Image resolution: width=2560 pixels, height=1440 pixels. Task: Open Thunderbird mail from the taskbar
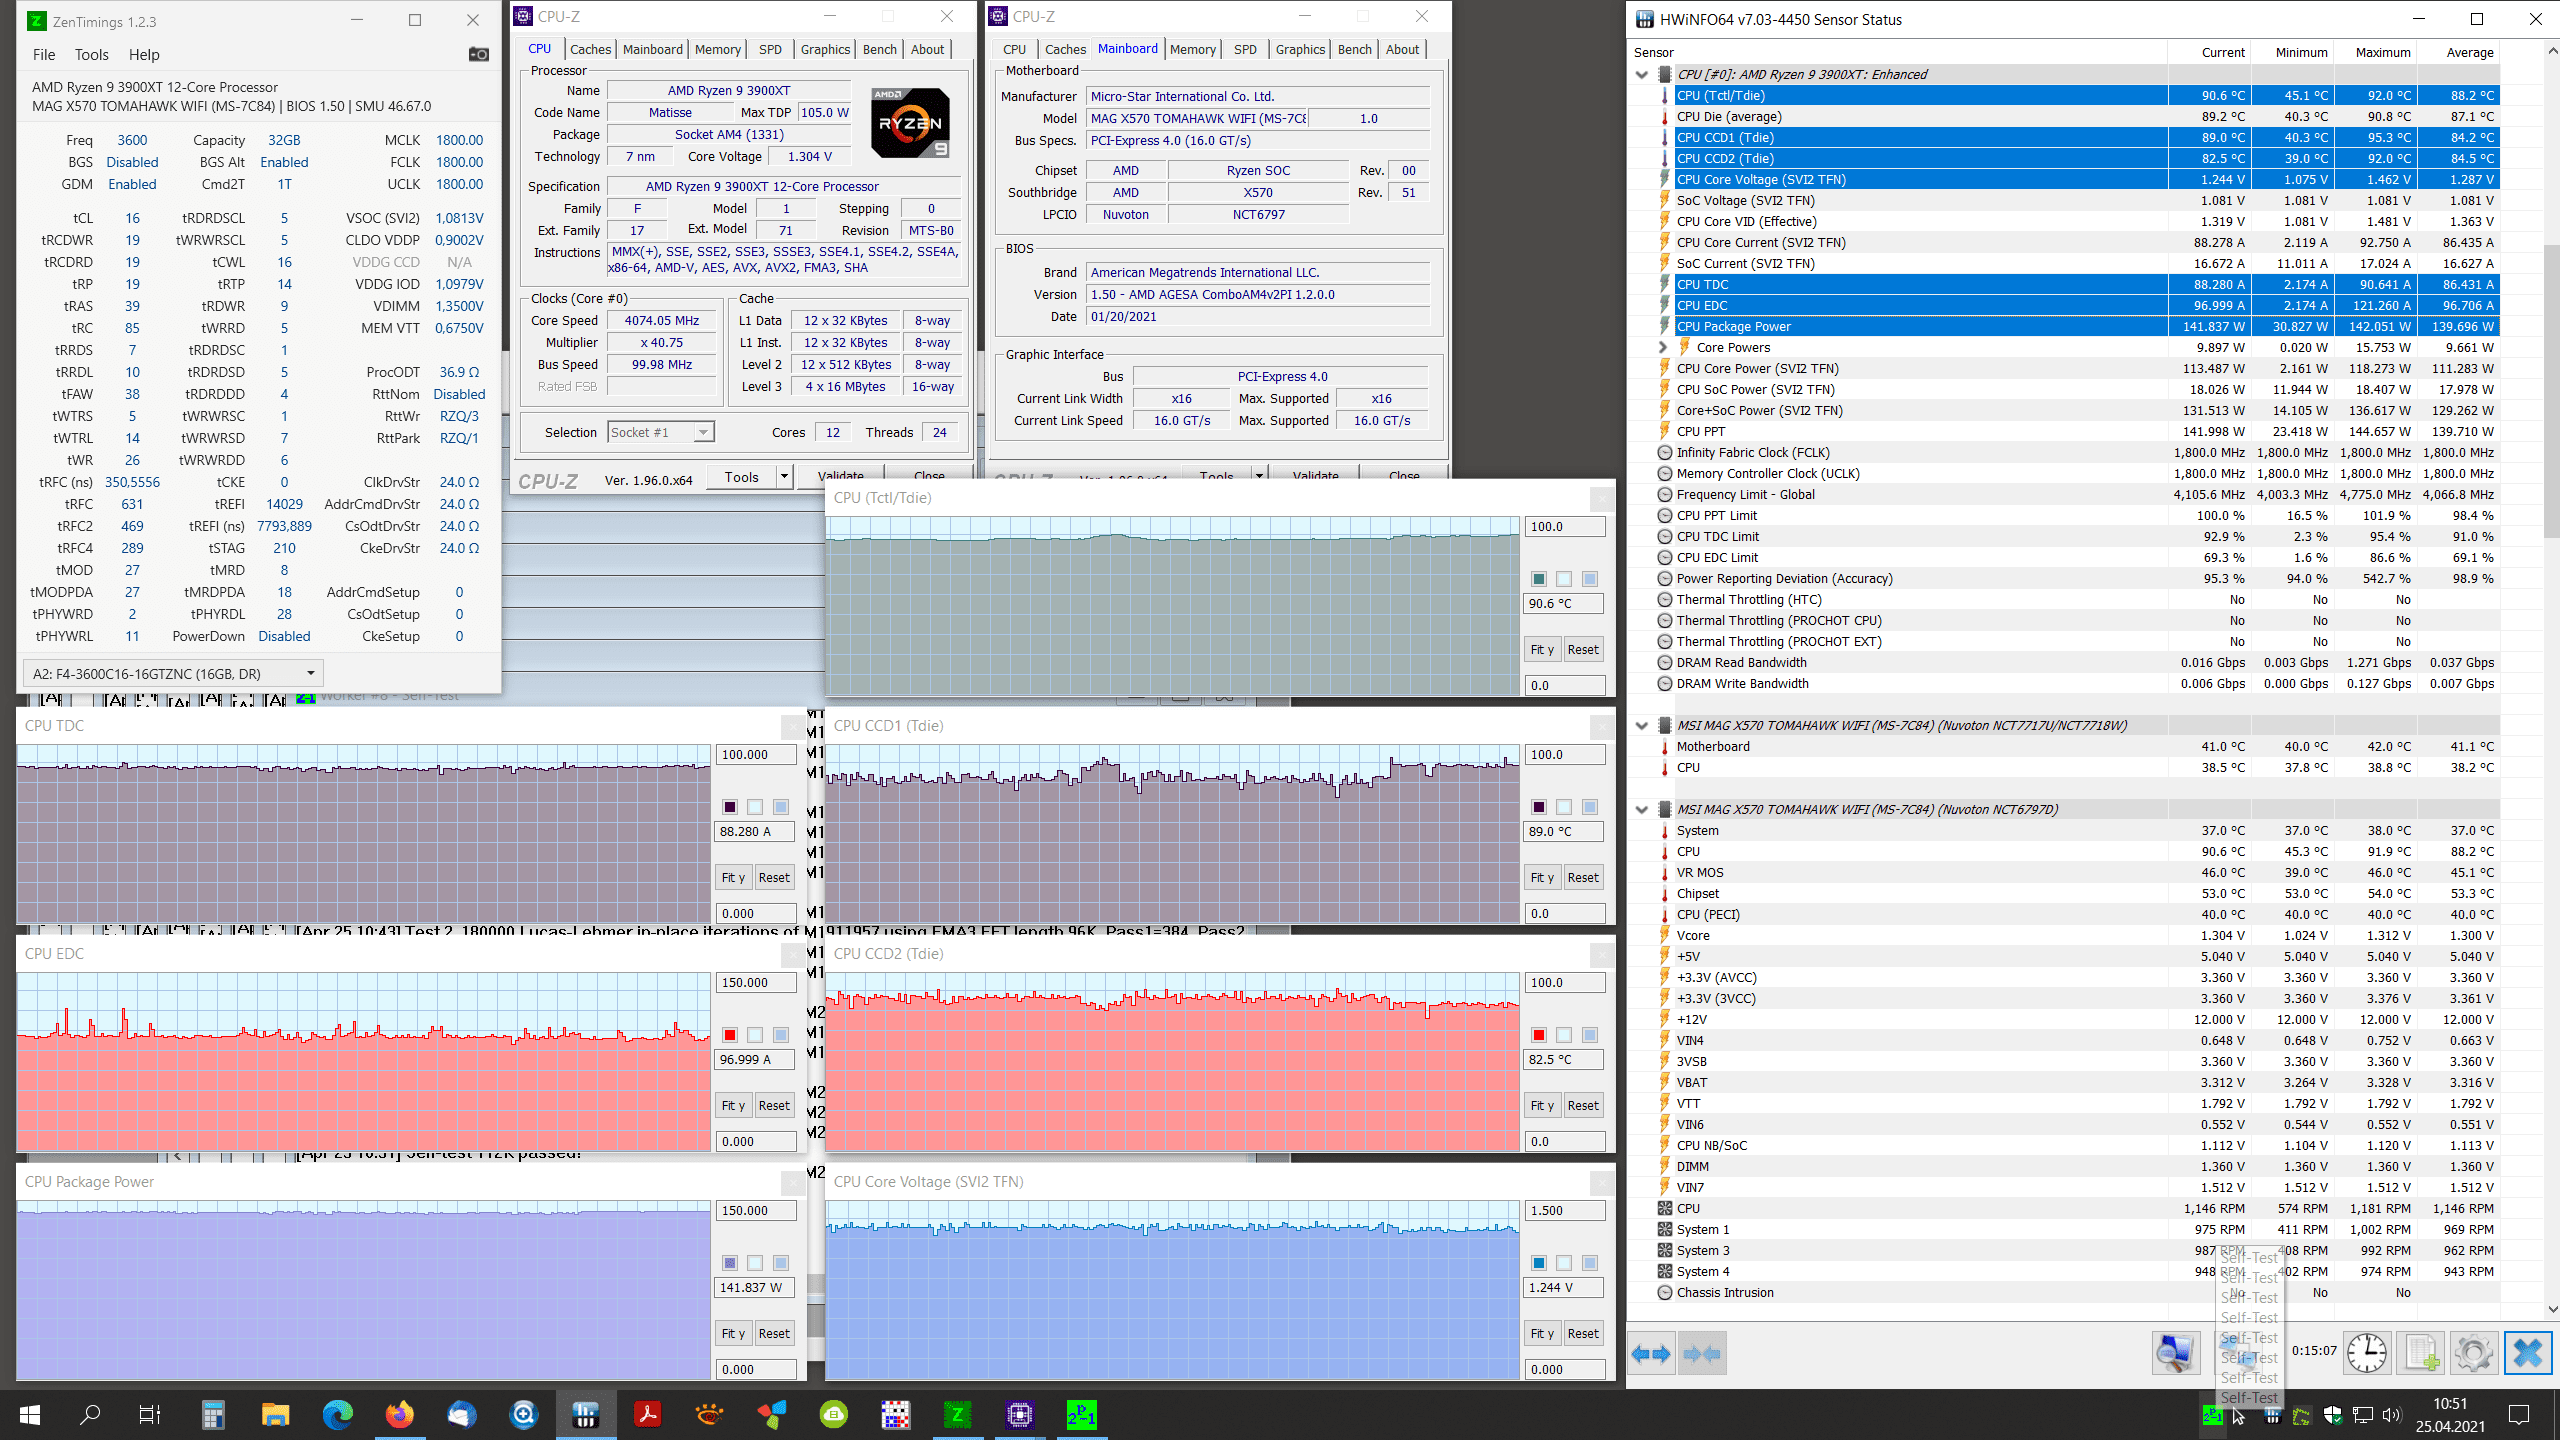[x=461, y=1414]
